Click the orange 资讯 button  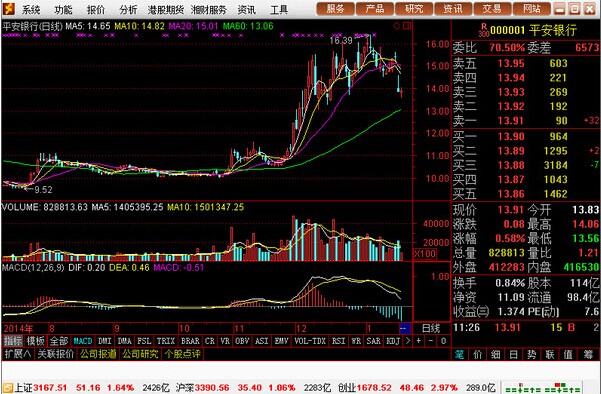[453, 8]
